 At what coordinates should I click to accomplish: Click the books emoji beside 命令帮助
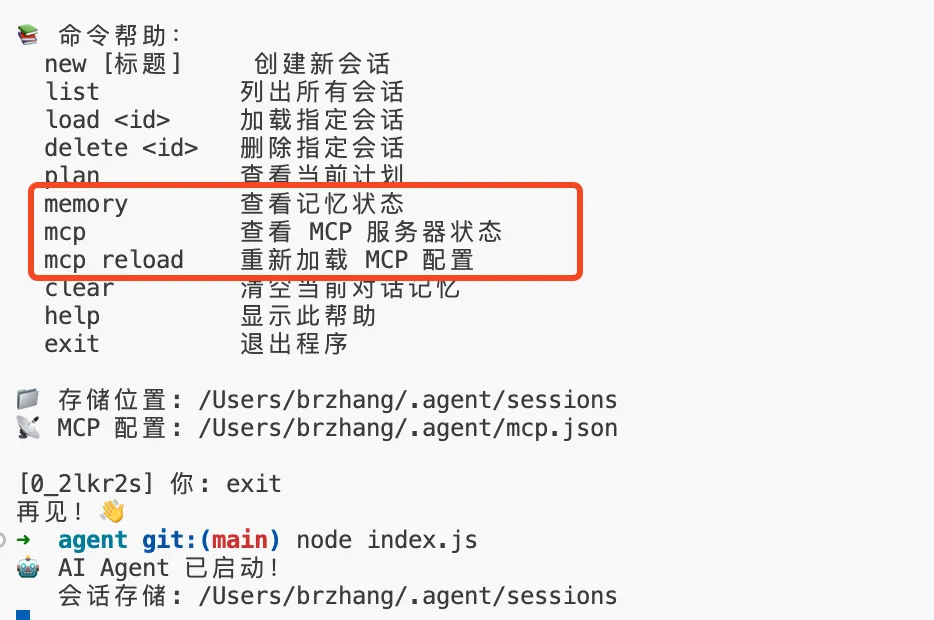[x=27, y=35]
